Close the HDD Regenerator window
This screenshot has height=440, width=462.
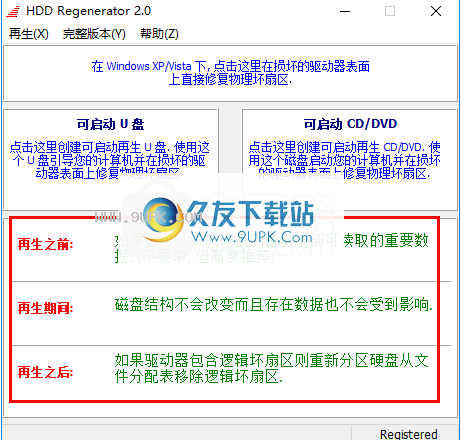pos(436,11)
